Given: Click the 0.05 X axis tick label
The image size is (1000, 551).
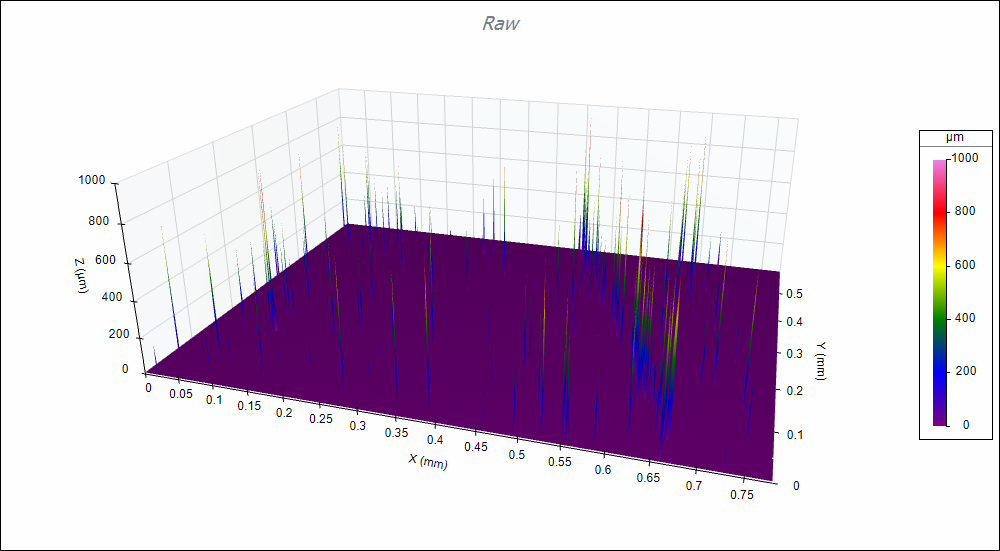Looking at the screenshot, I should (180, 393).
